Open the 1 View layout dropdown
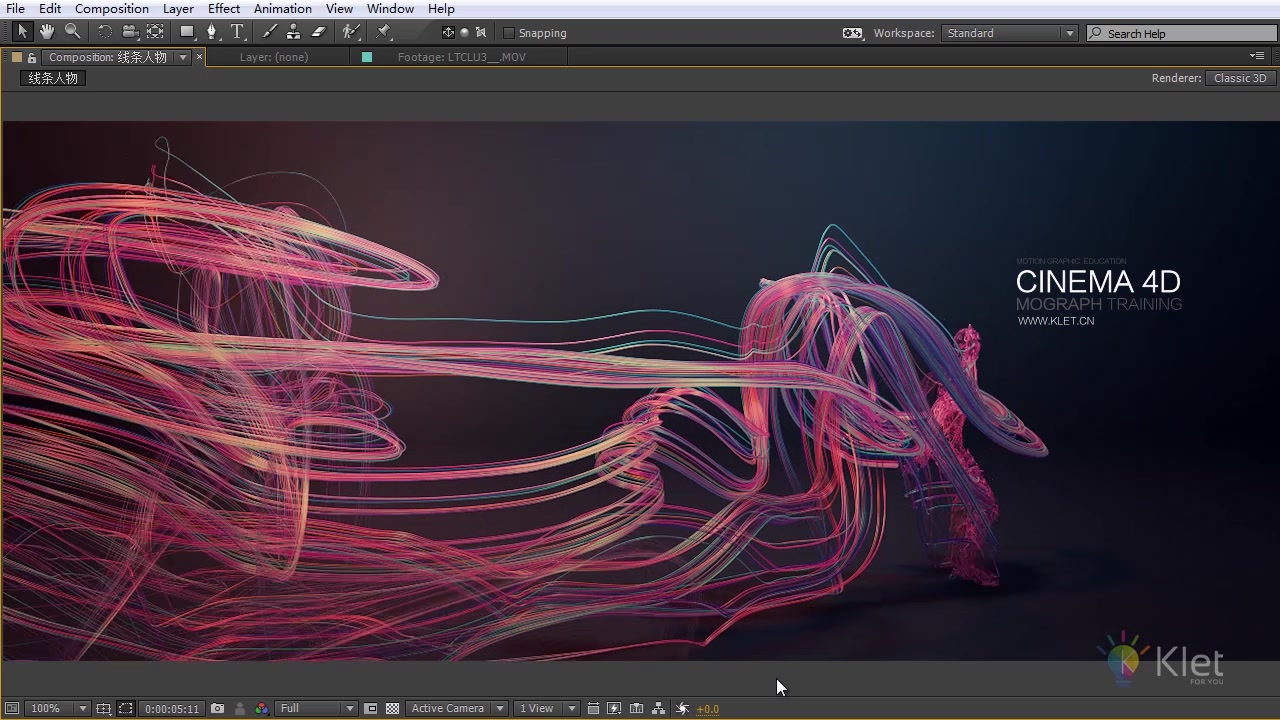This screenshot has height=720, width=1280. (547, 708)
